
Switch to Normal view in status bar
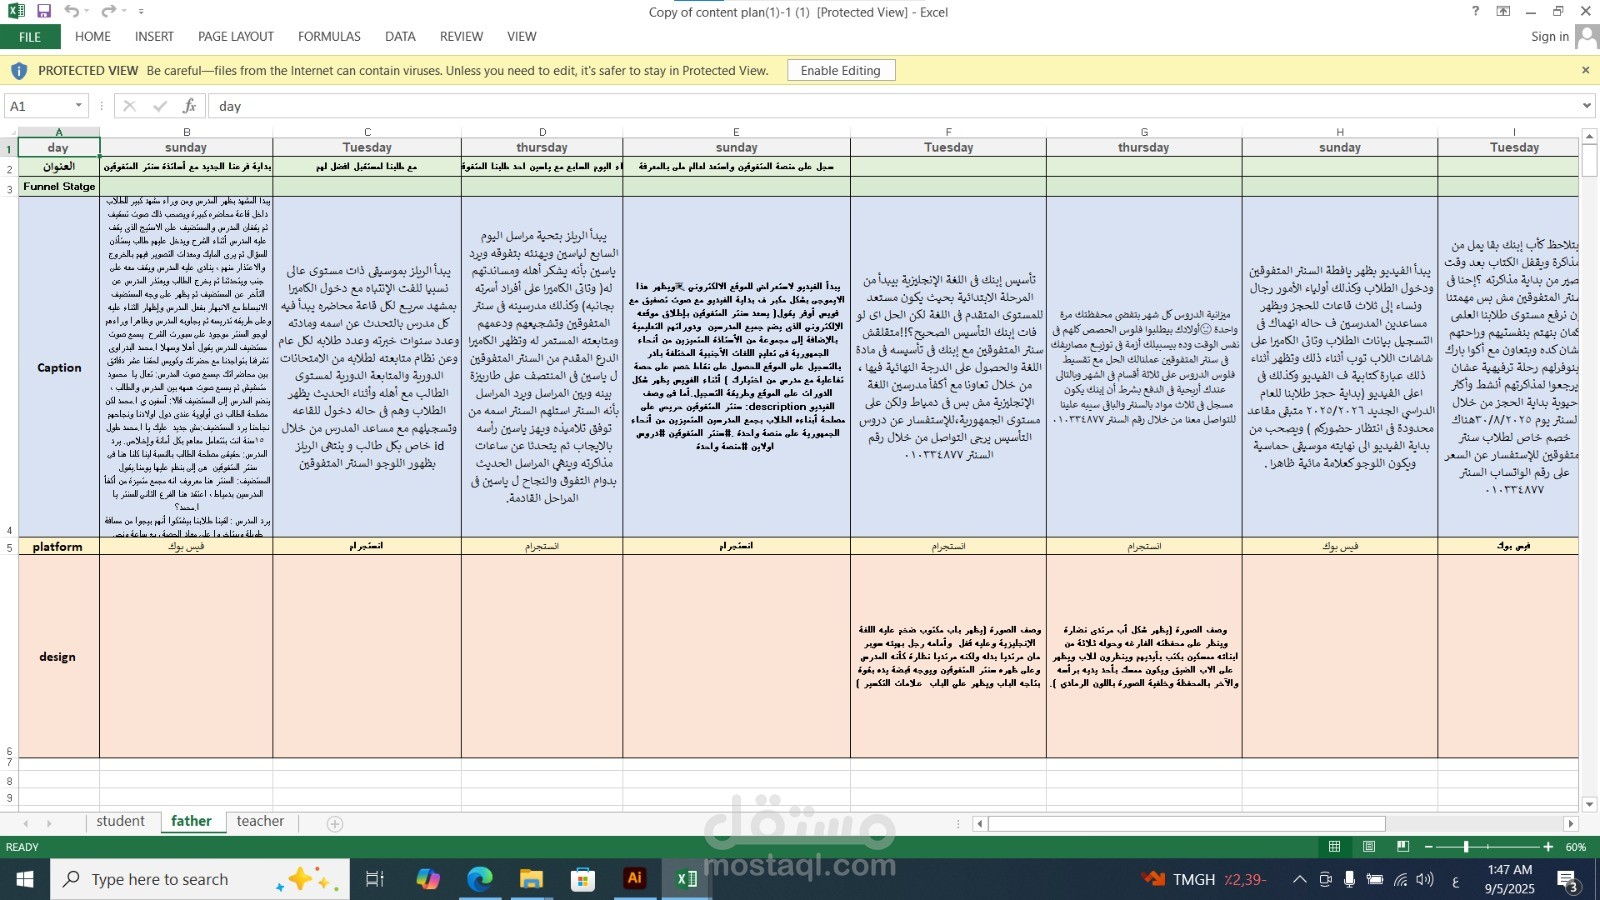coord(1334,847)
